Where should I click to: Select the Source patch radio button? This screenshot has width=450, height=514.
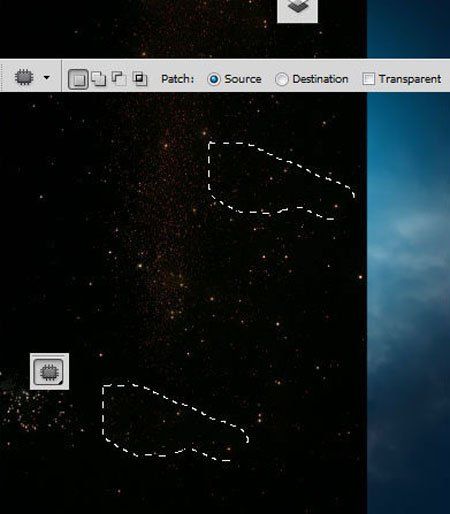214,79
